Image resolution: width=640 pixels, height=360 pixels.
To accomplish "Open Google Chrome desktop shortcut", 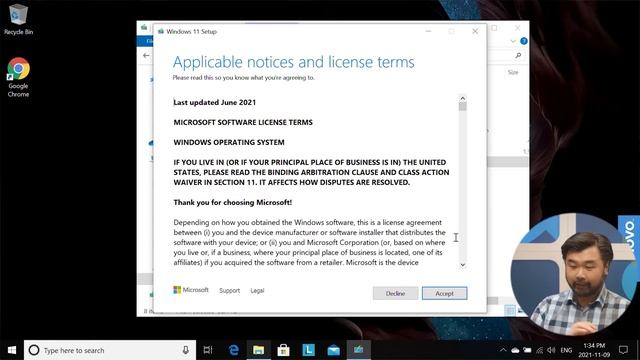I will tap(18, 78).
